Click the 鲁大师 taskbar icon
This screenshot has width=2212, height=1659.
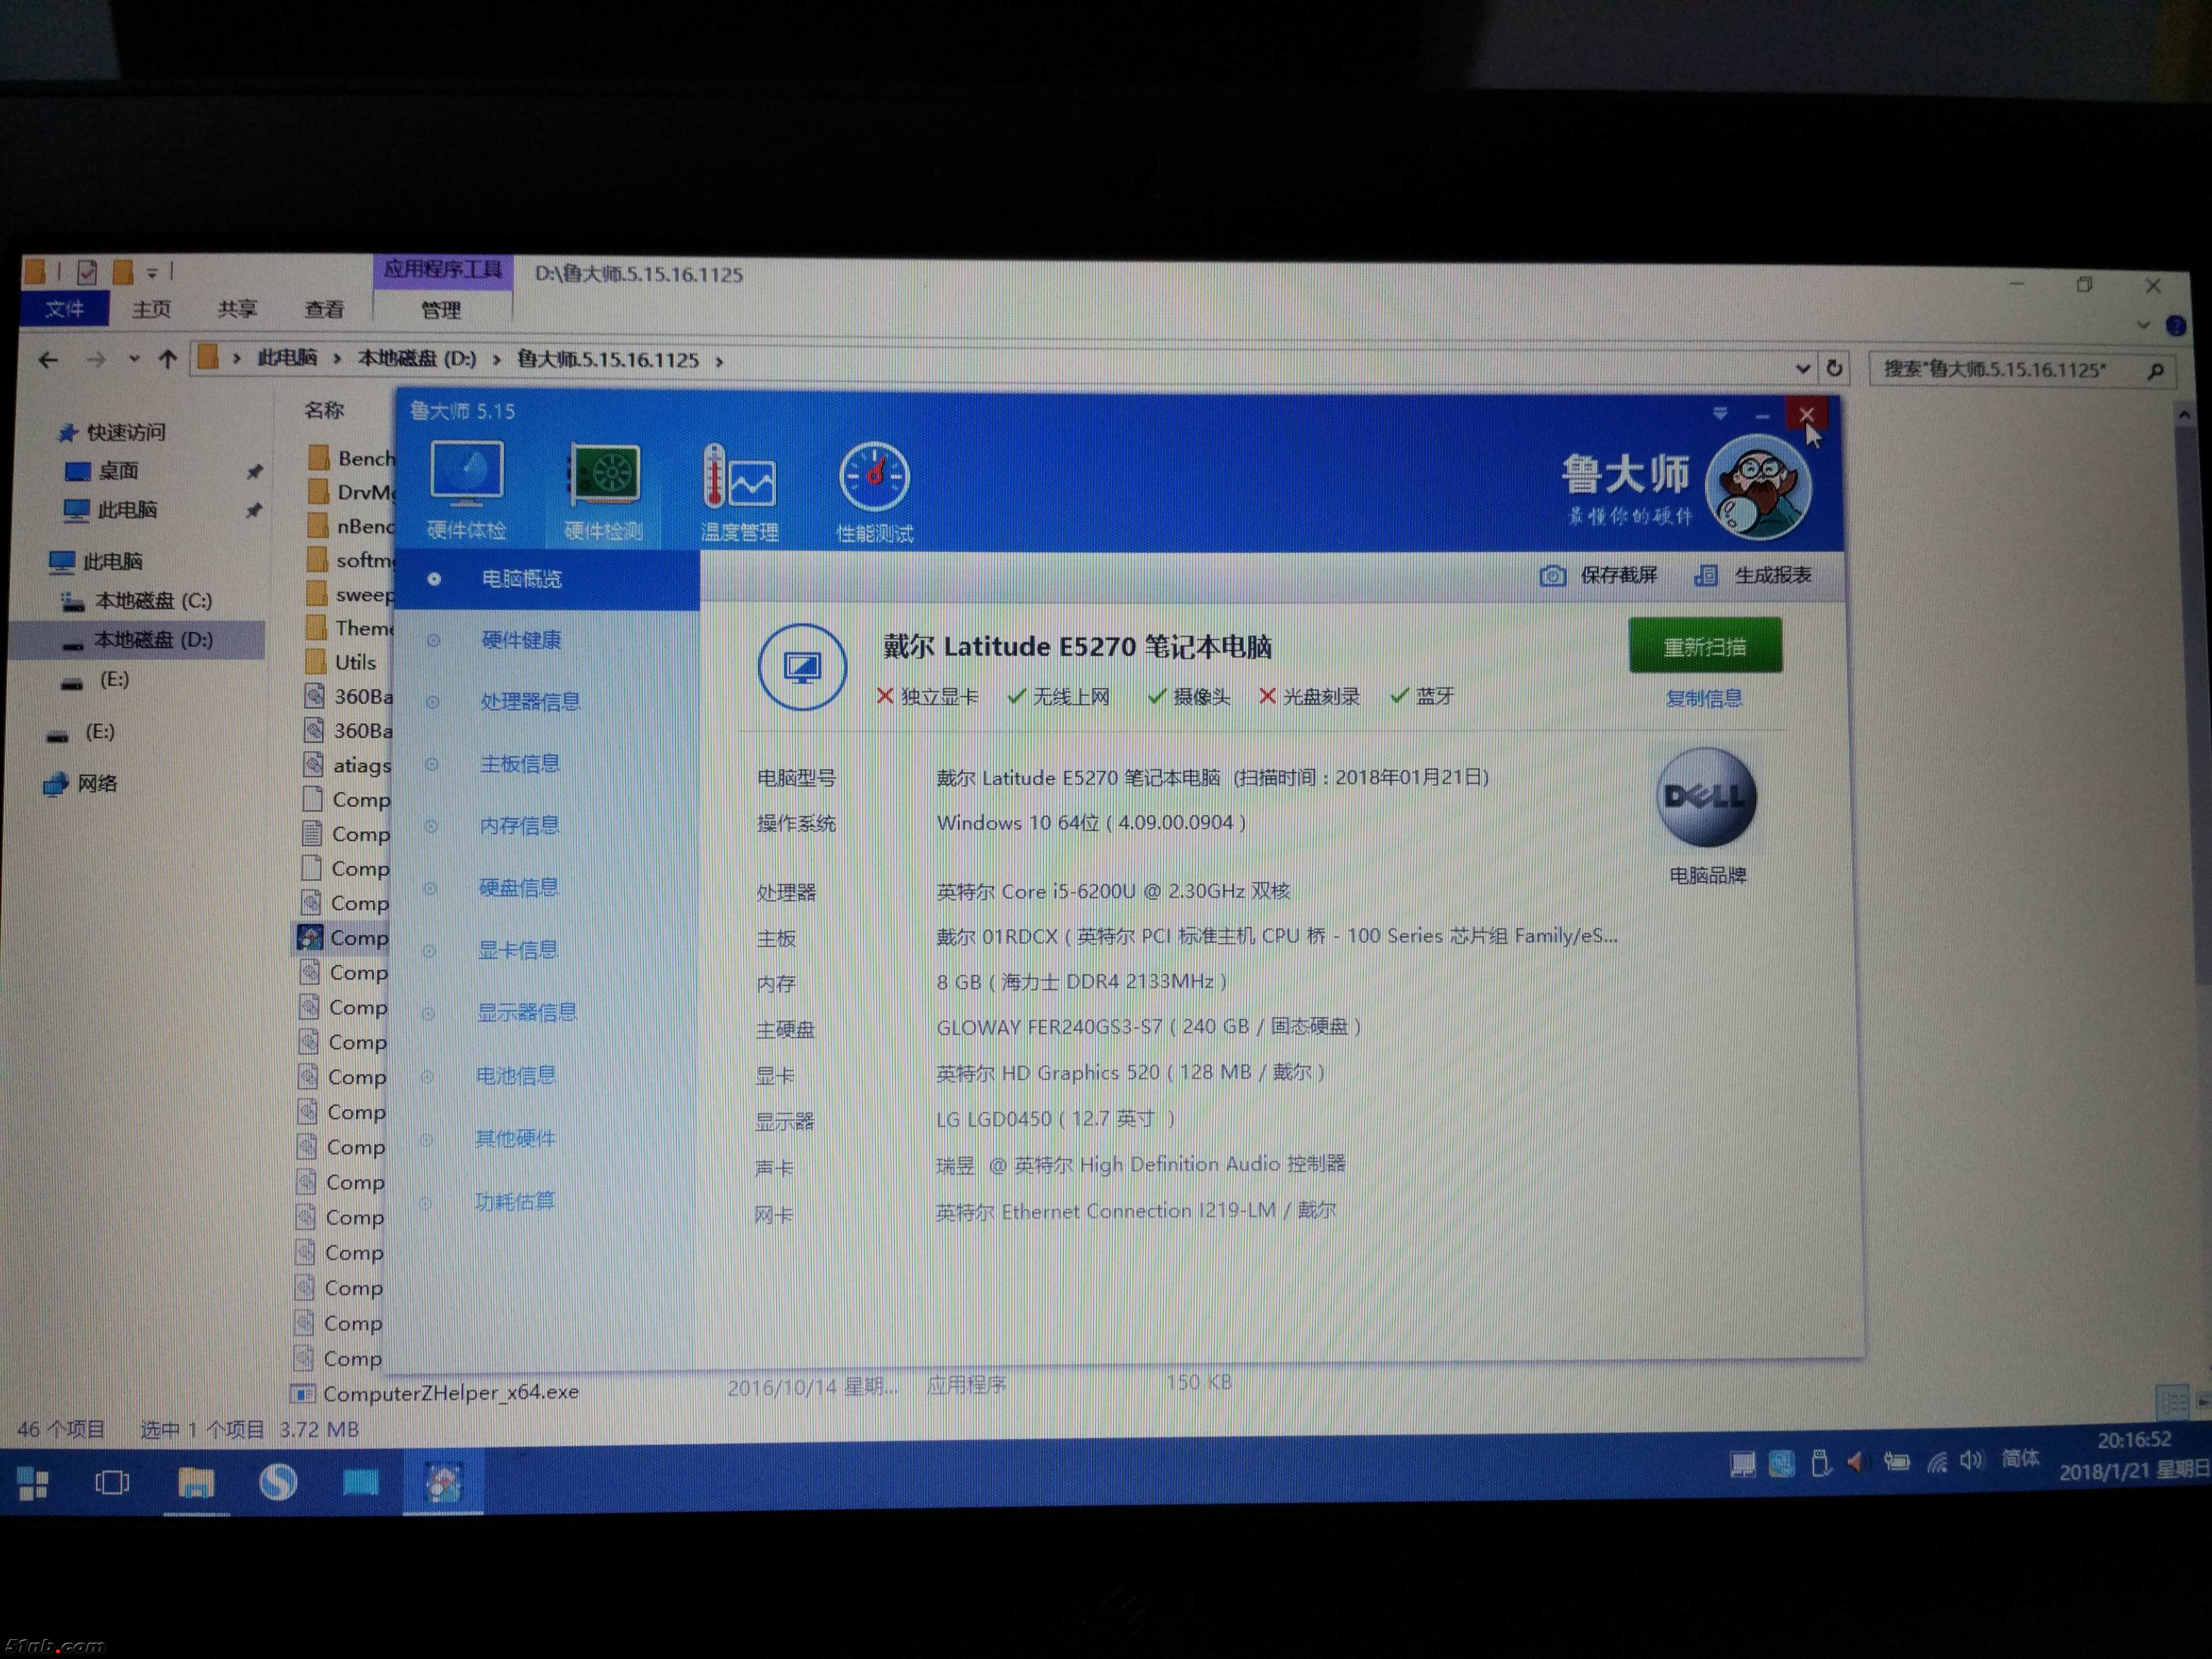coord(443,1481)
